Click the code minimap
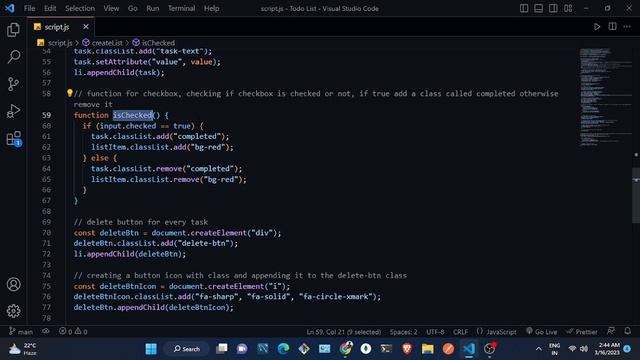This screenshot has width=640, height=360. pos(605,97)
